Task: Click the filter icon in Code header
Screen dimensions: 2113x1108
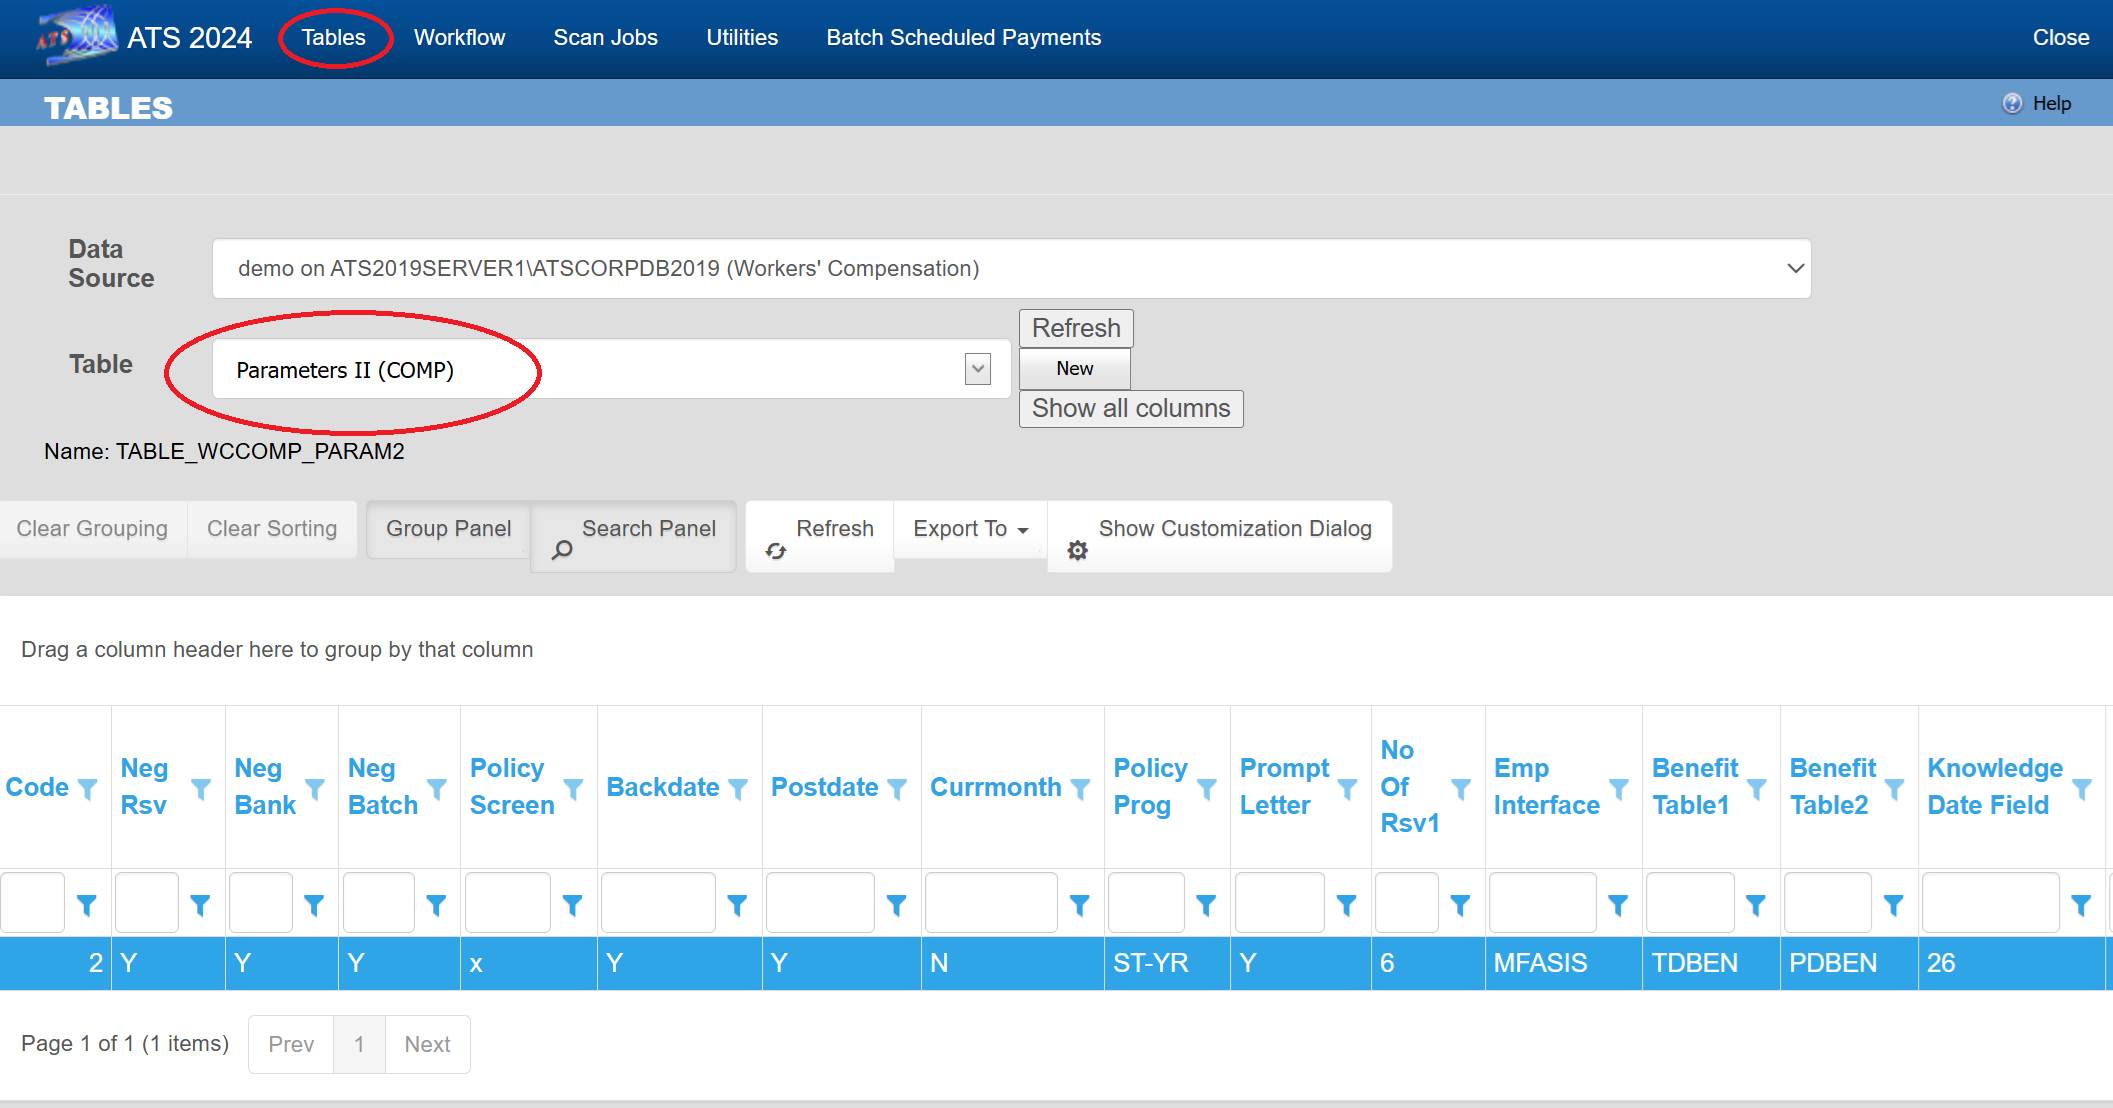Action: pyautogui.click(x=87, y=789)
